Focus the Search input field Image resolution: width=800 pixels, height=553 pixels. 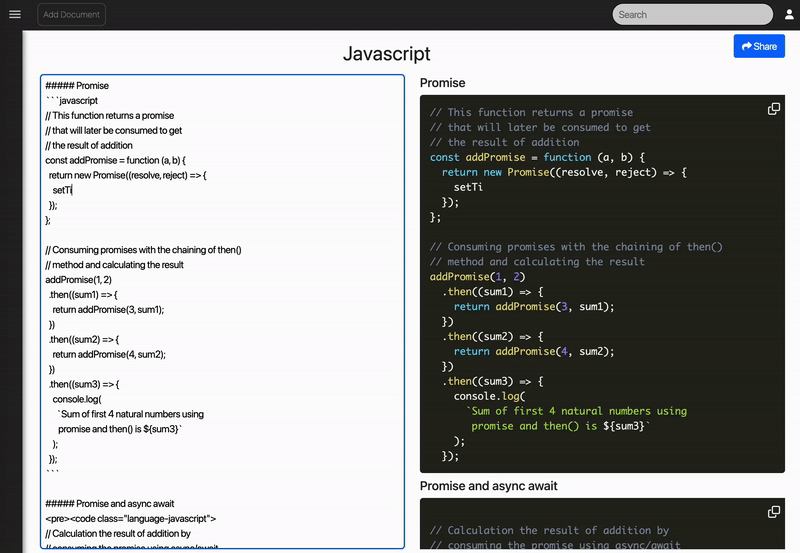pos(692,14)
